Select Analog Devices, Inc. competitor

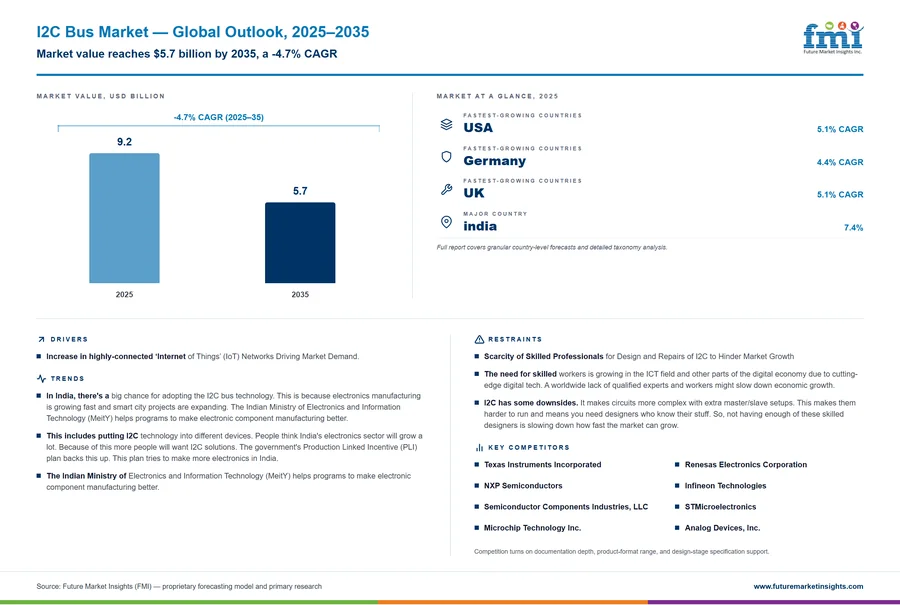click(722, 528)
